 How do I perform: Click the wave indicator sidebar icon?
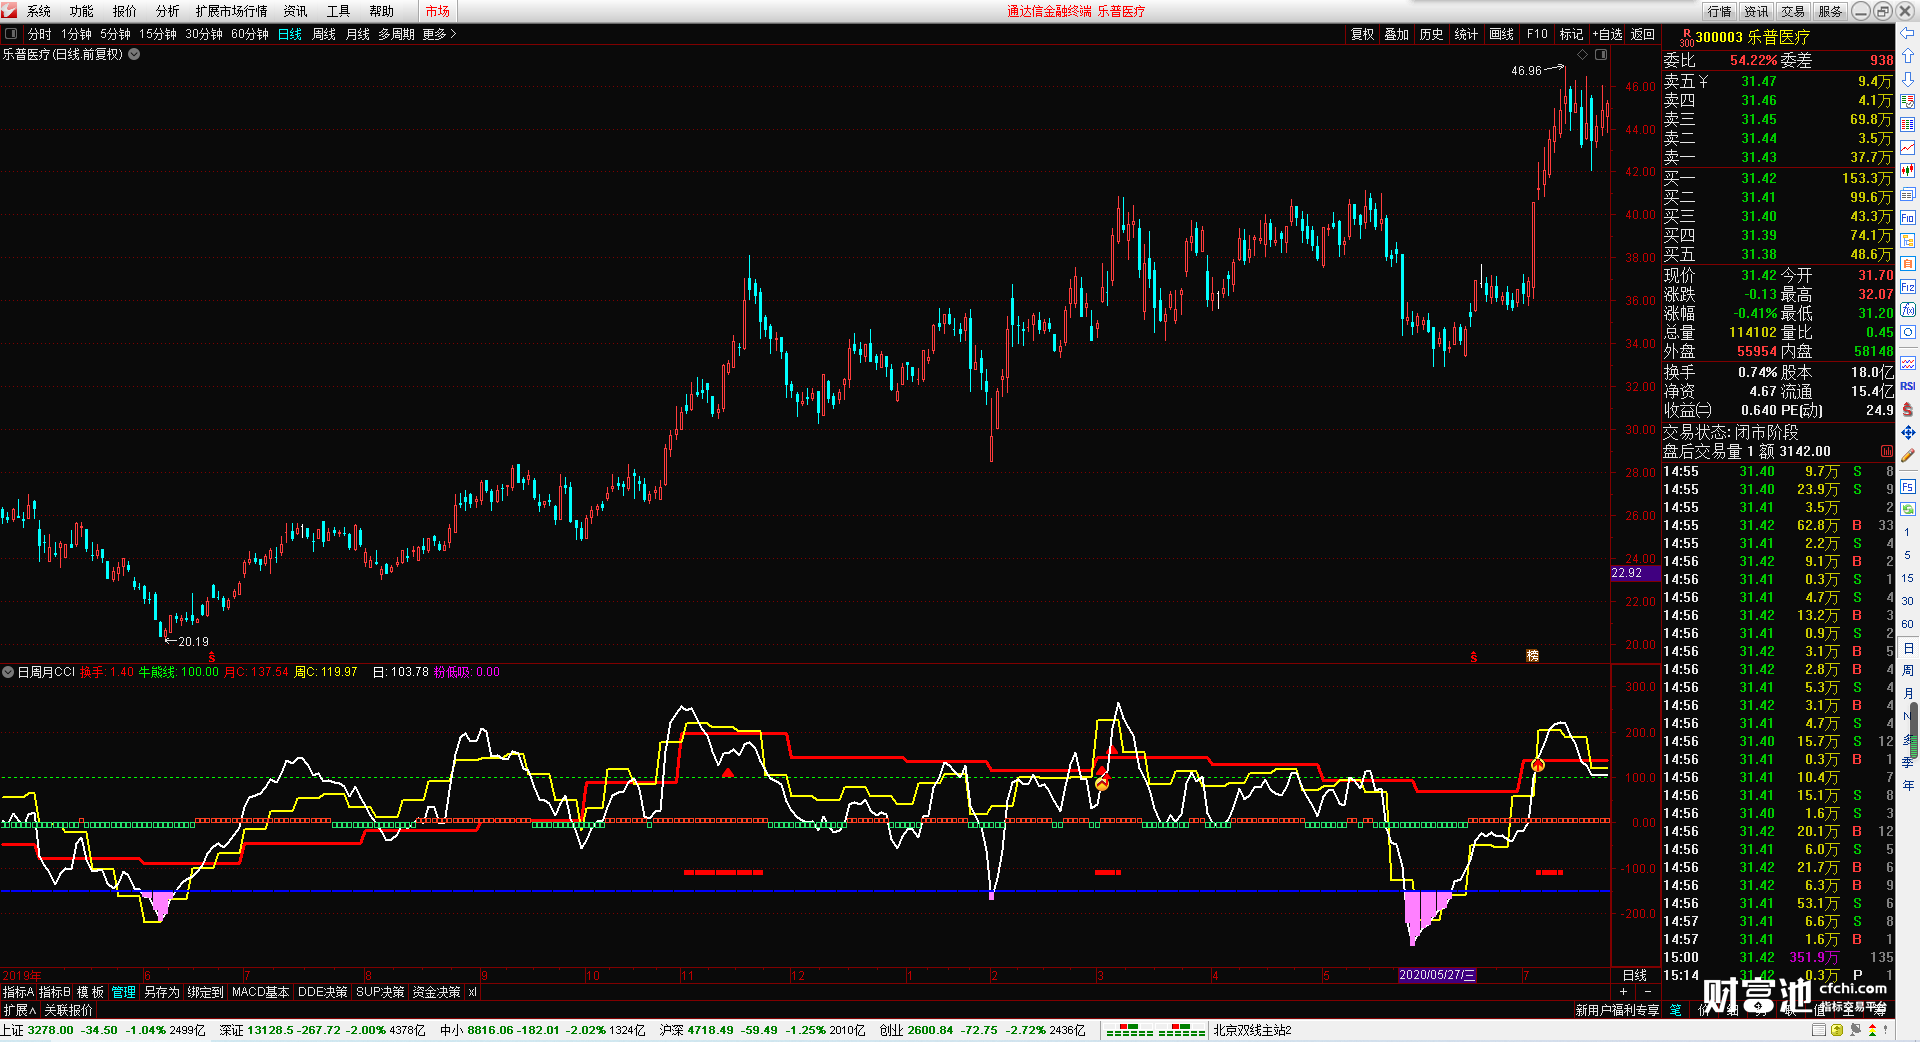1907,363
